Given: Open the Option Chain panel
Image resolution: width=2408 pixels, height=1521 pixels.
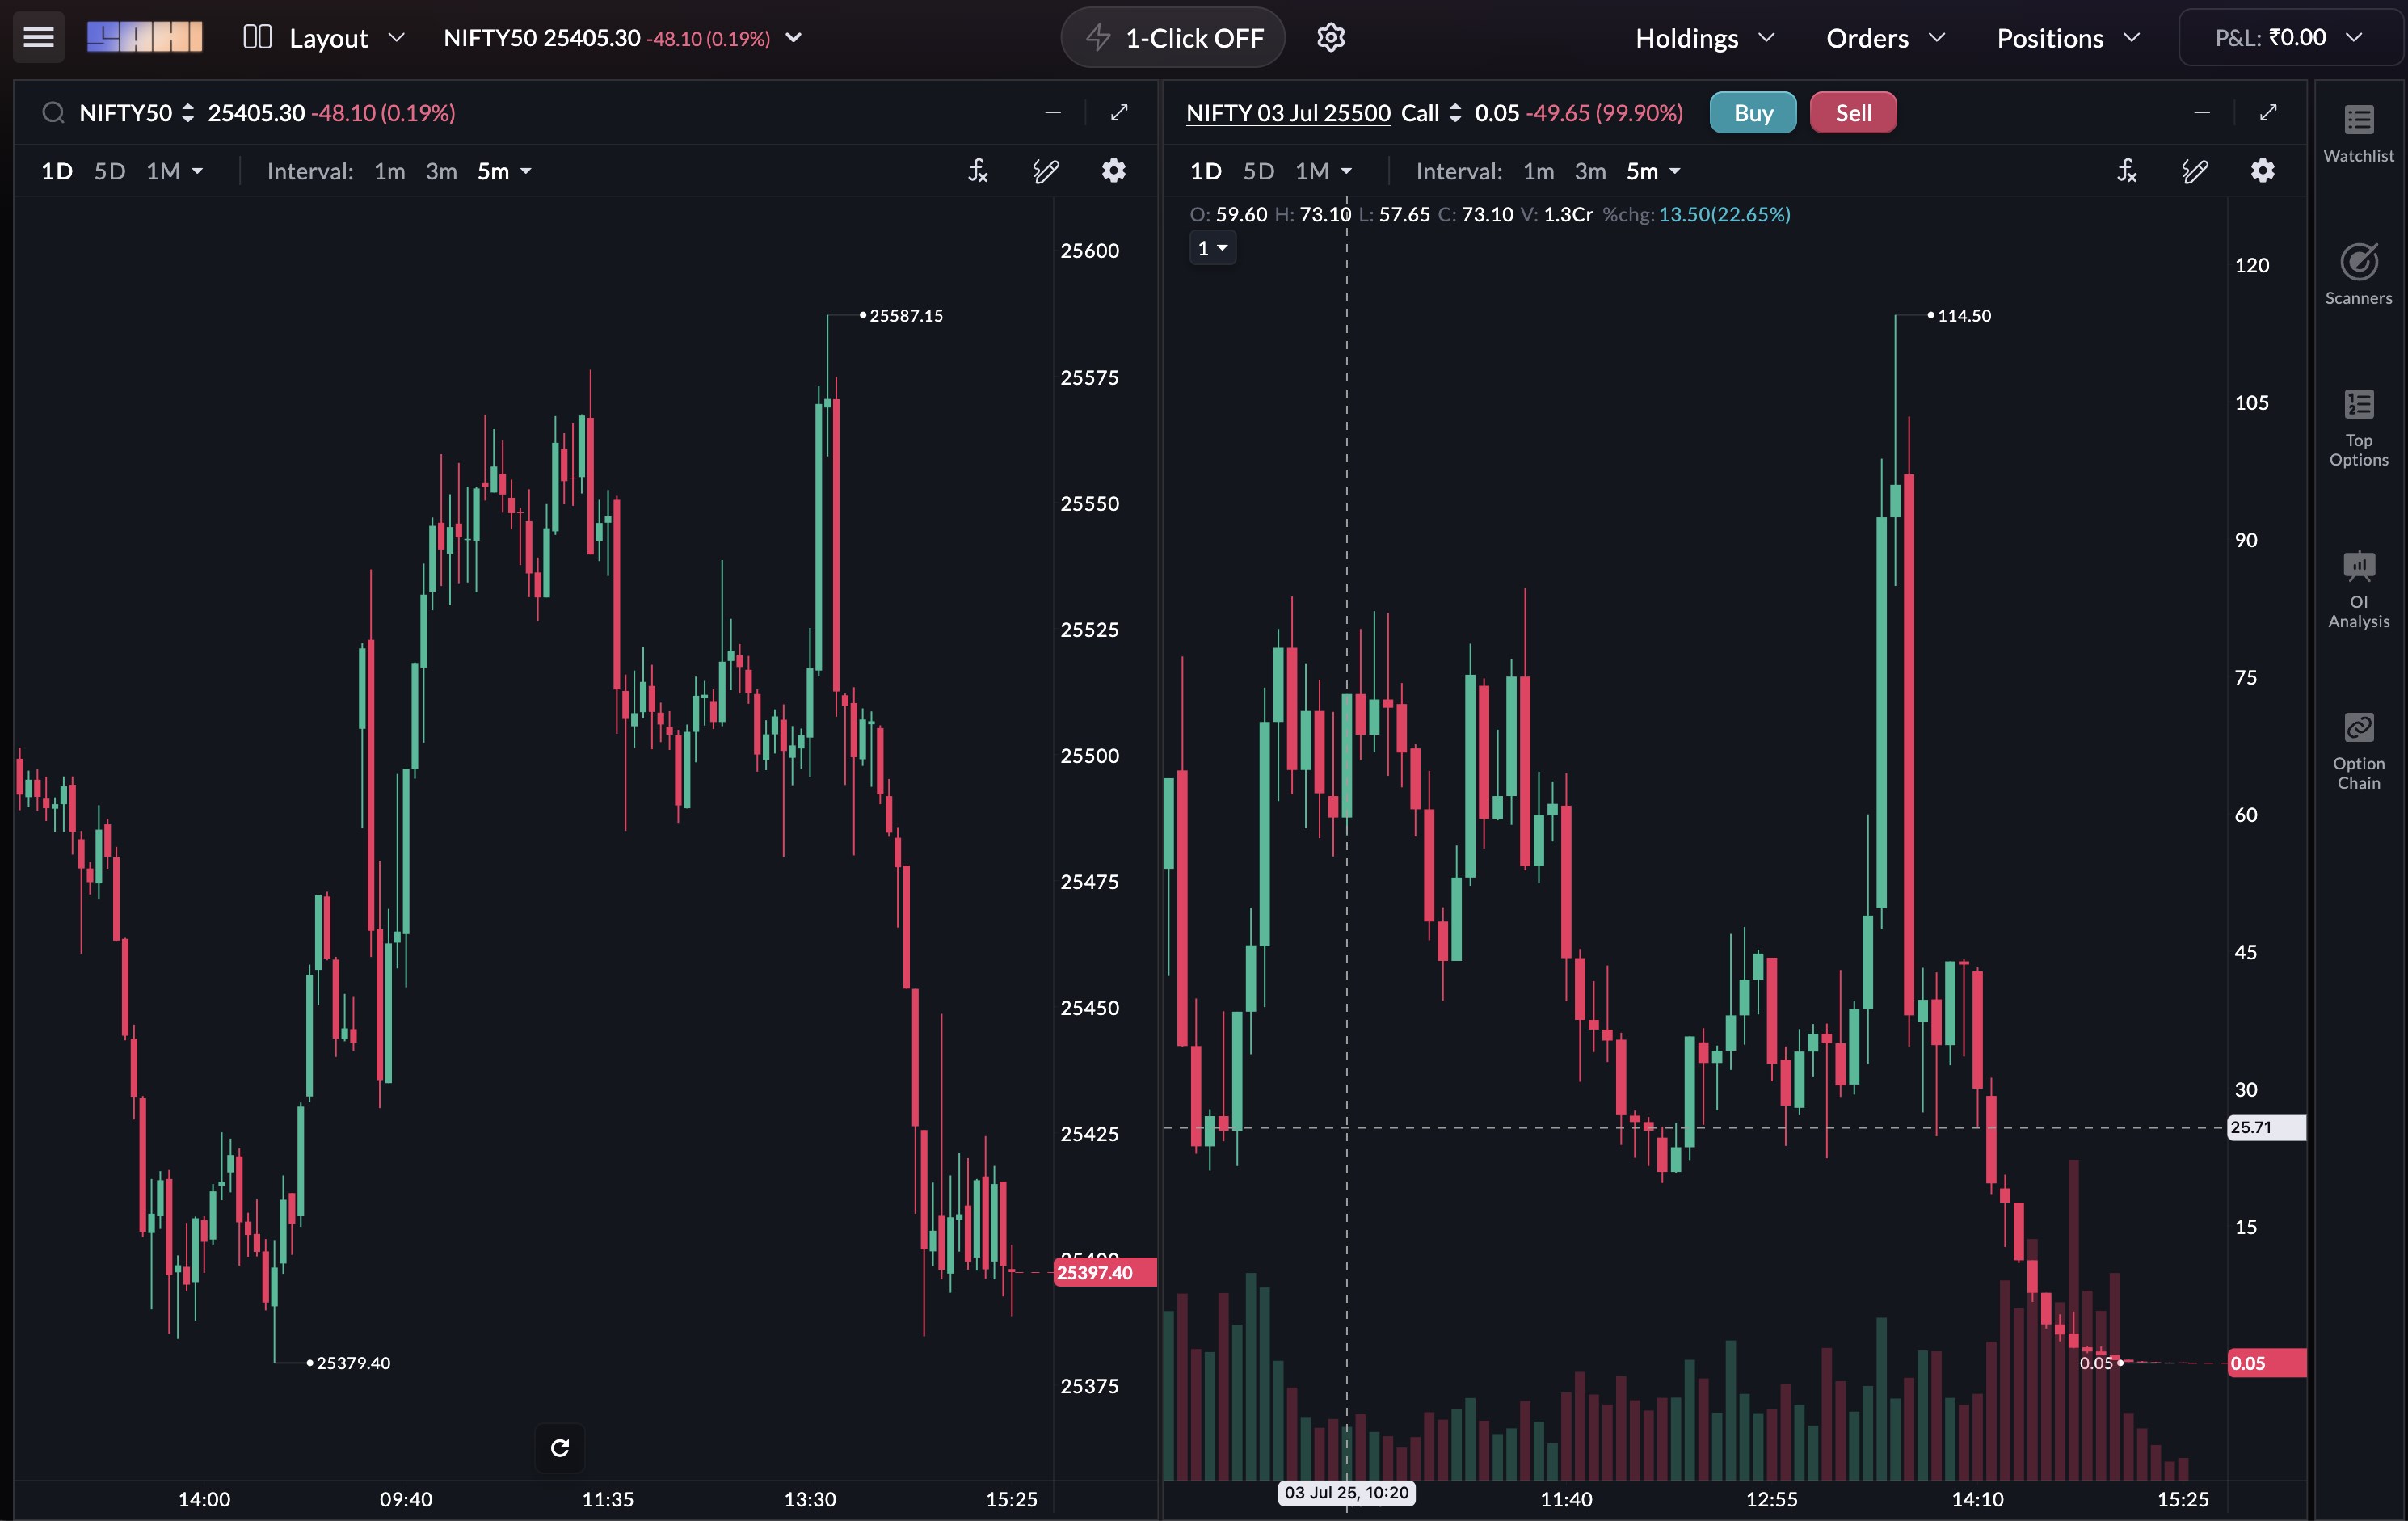Looking at the screenshot, I should 2358,752.
